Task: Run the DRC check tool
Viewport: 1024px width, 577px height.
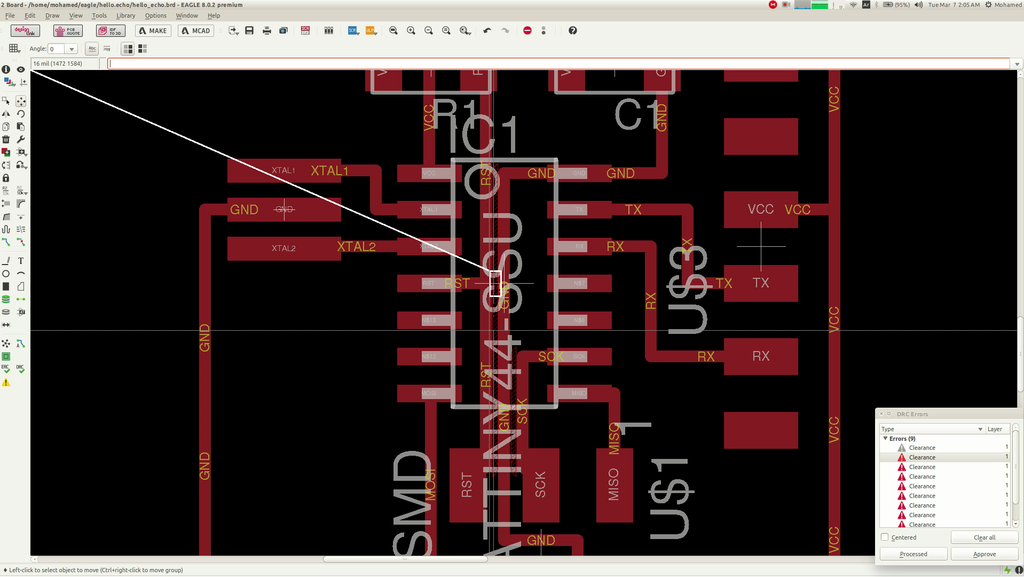Action: click(x=21, y=369)
